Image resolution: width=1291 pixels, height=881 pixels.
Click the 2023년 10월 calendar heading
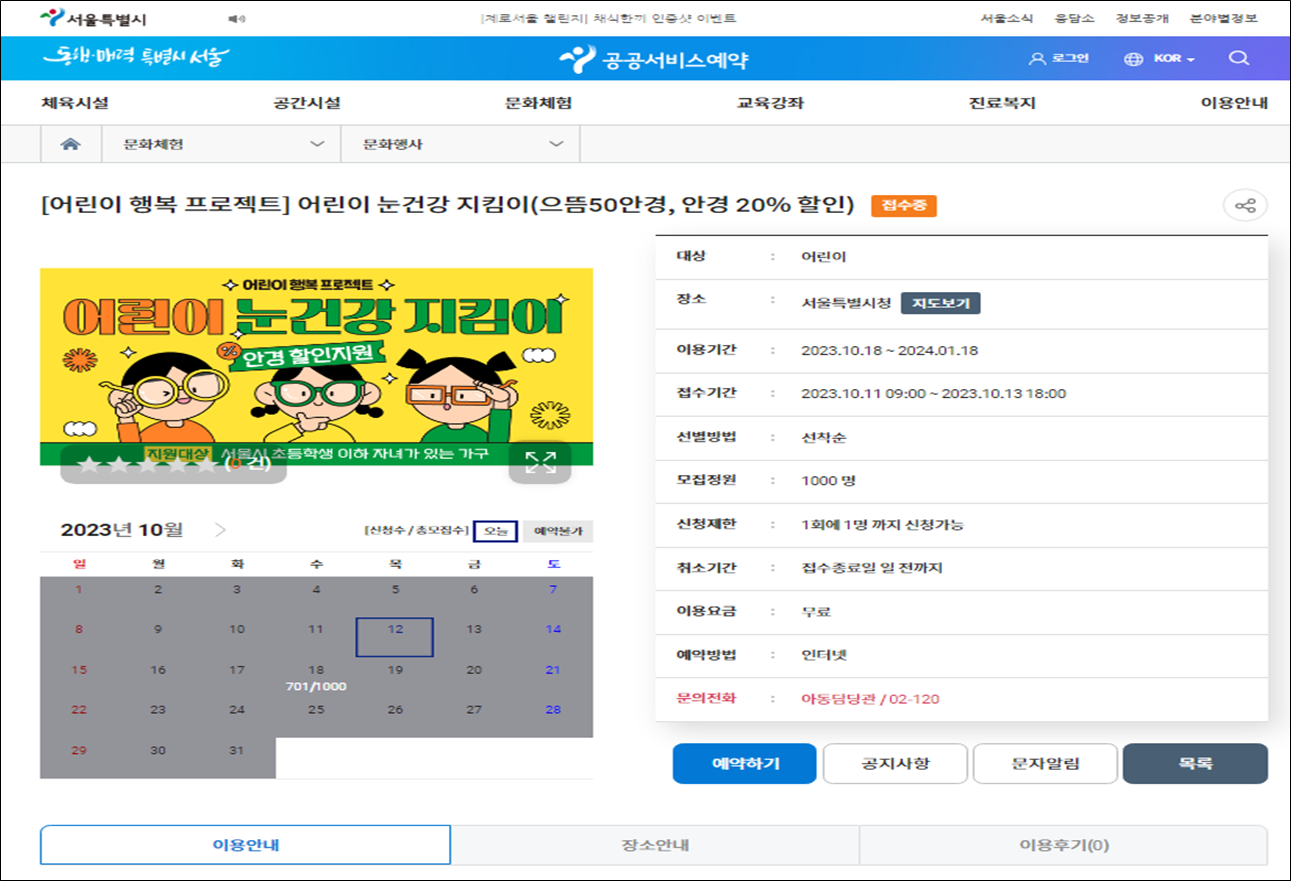pyautogui.click(x=122, y=530)
